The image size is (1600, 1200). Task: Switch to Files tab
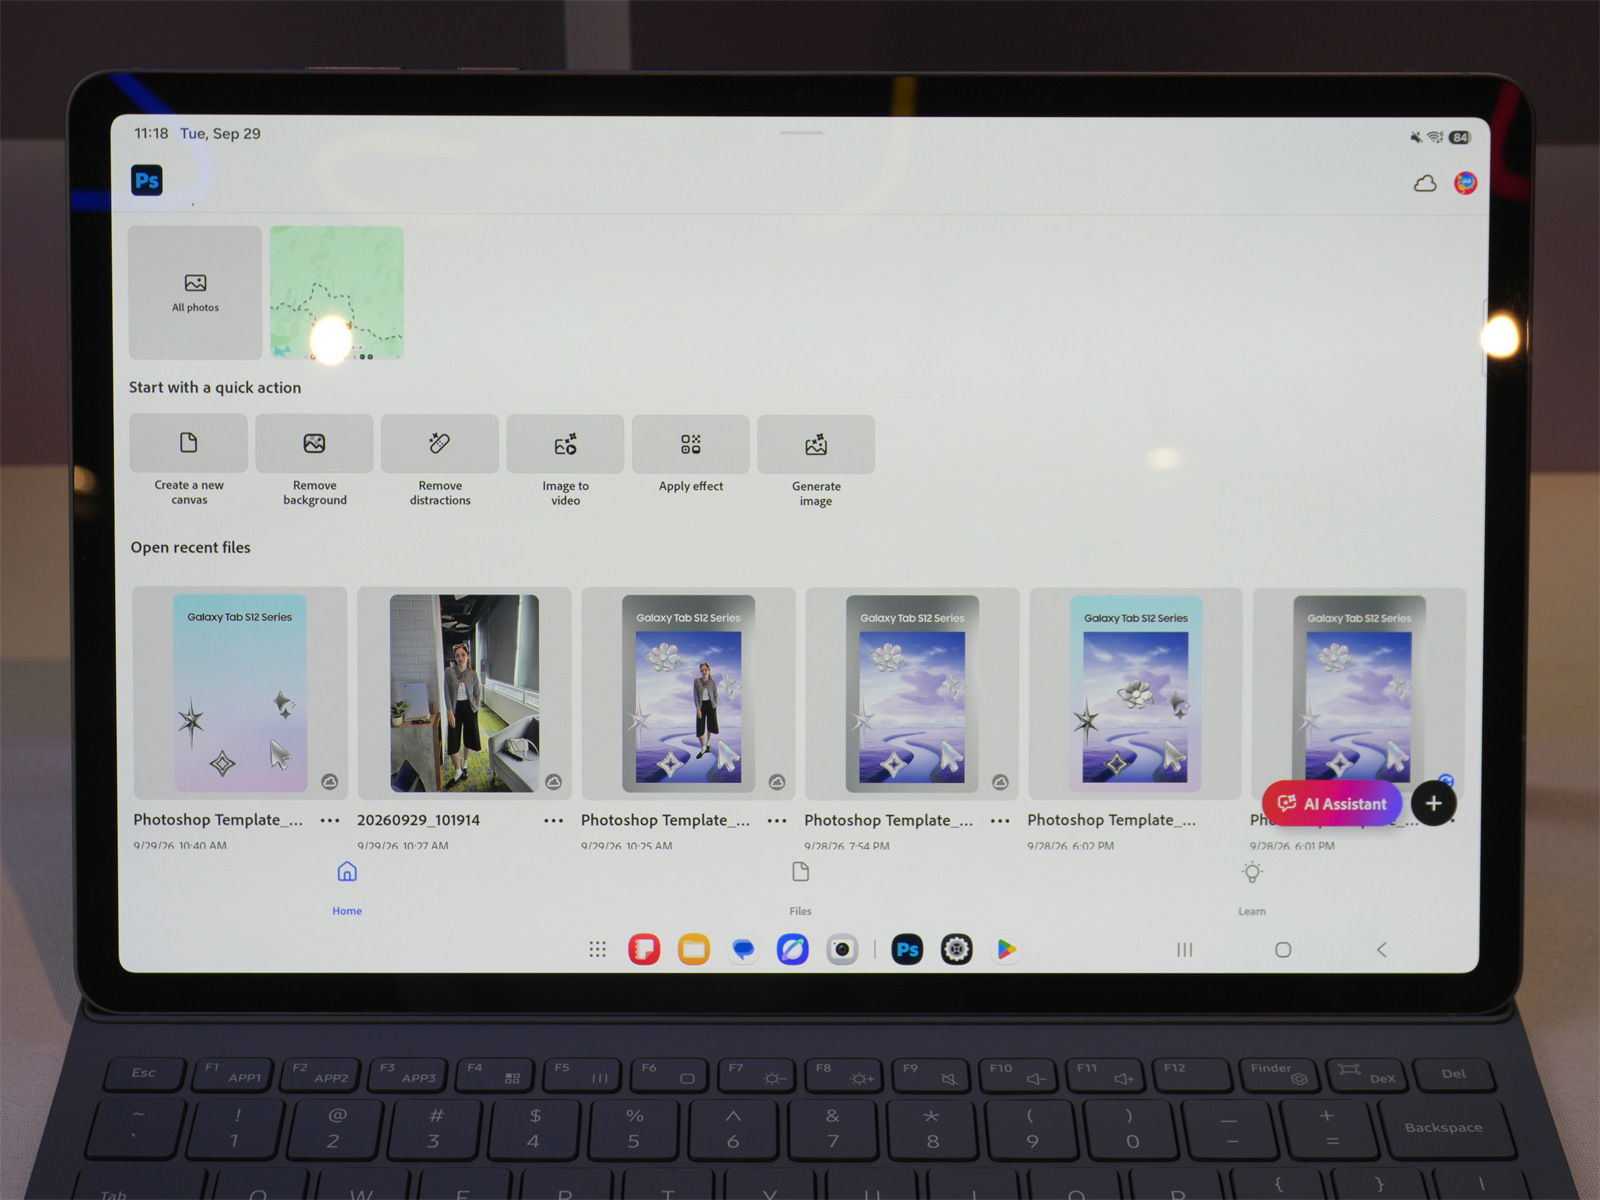click(800, 888)
